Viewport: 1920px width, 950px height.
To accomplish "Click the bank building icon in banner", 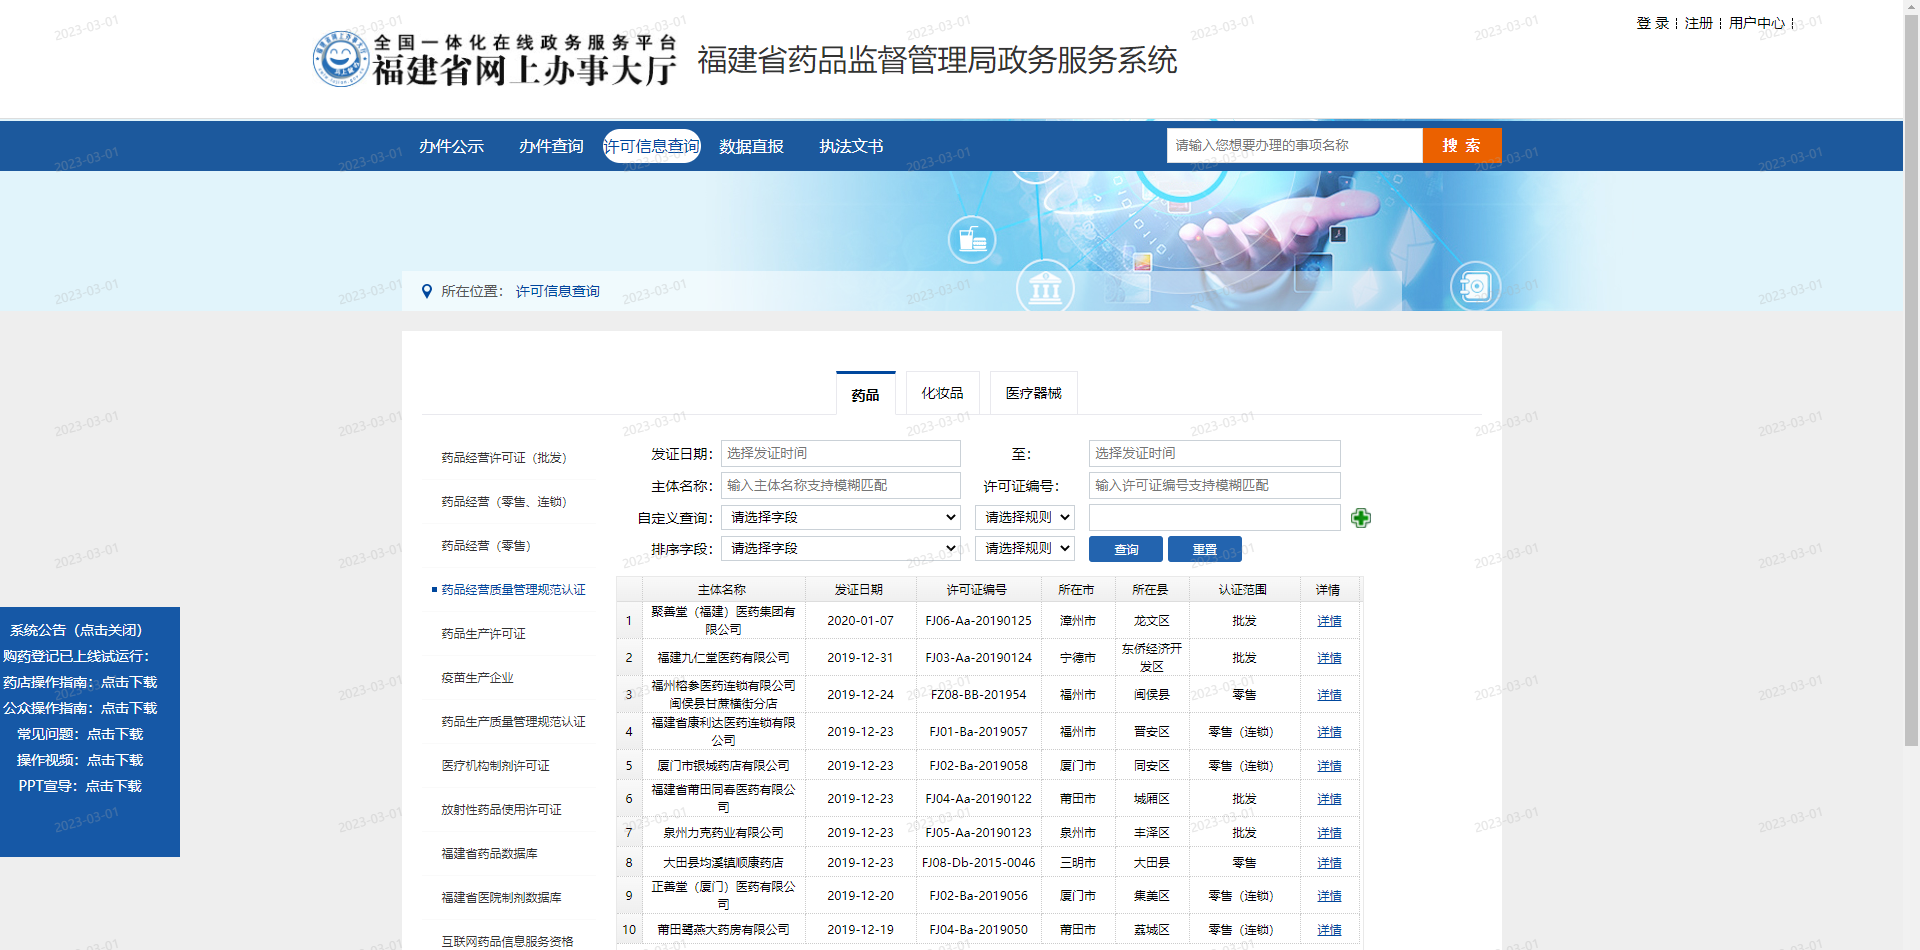I will (x=1045, y=289).
